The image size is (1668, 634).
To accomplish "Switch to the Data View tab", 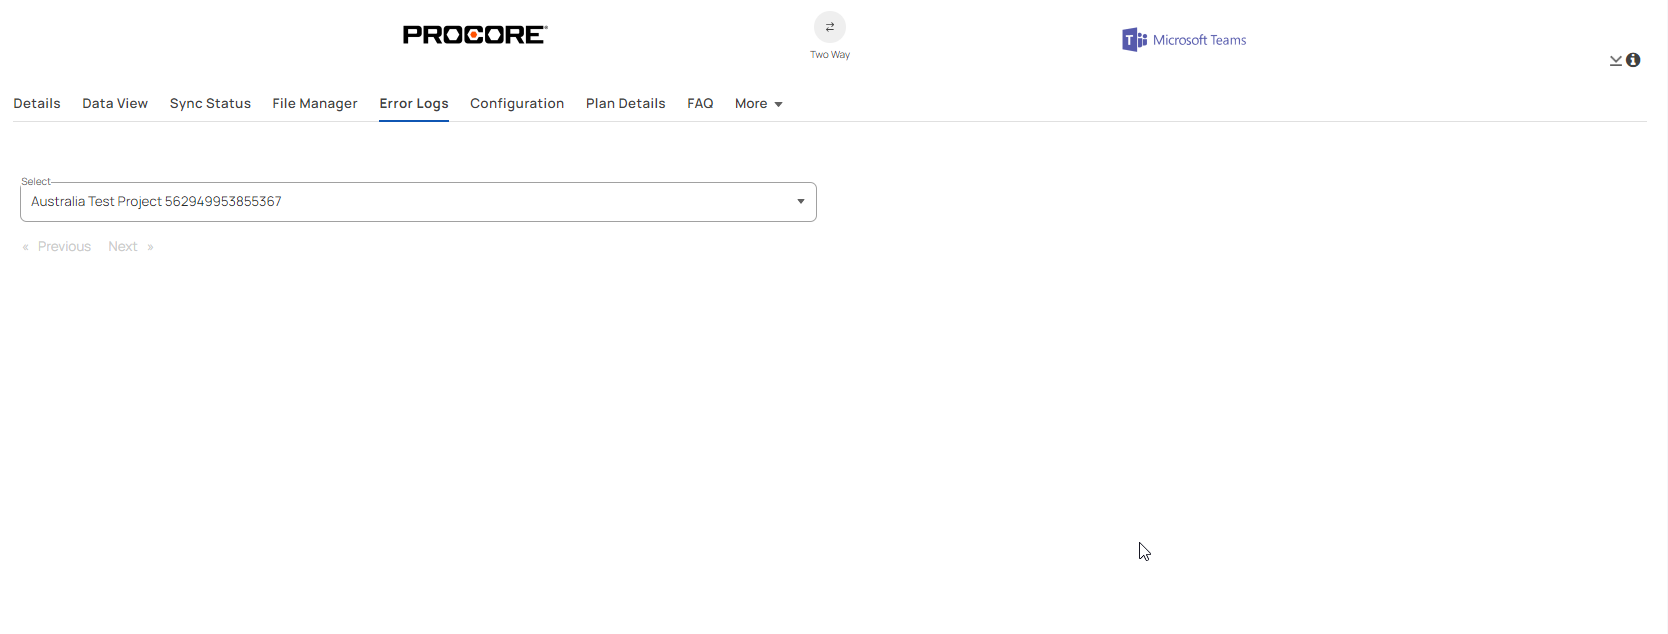I will point(115,104).
